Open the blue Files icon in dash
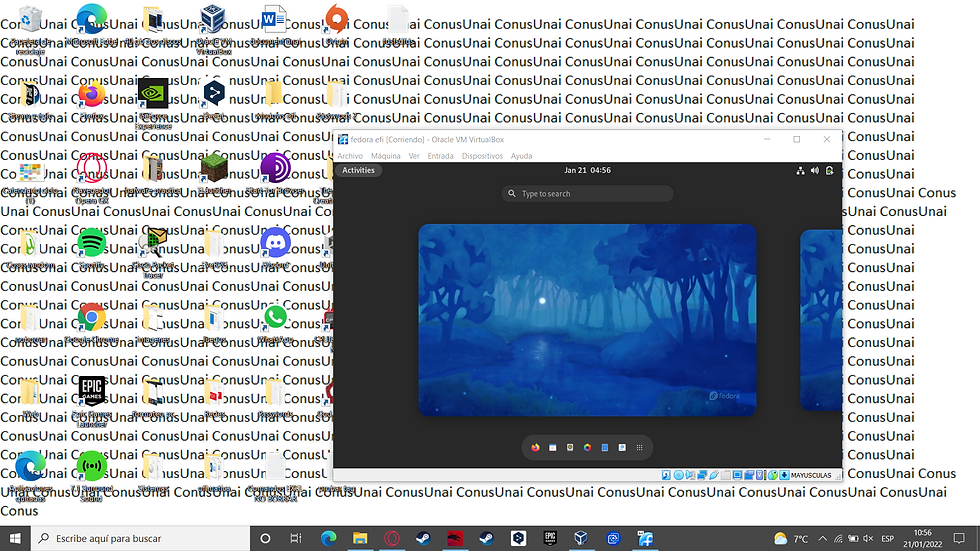980x551 pixels. click(605, 447)
